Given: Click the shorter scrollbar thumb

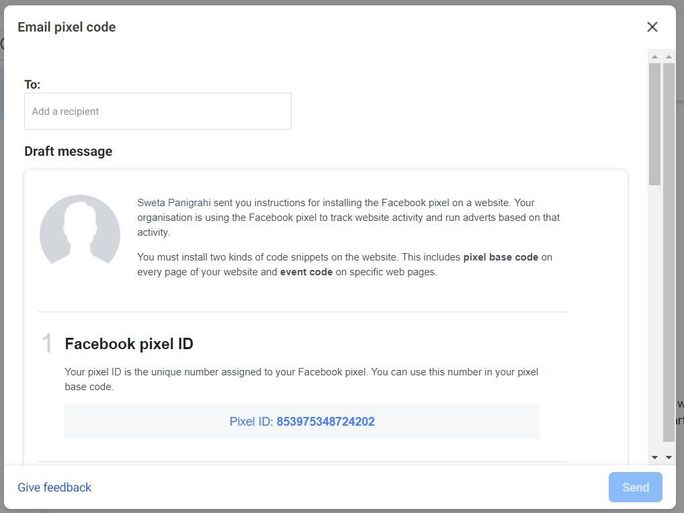Looking at the screenshot, I should (655, 124).
